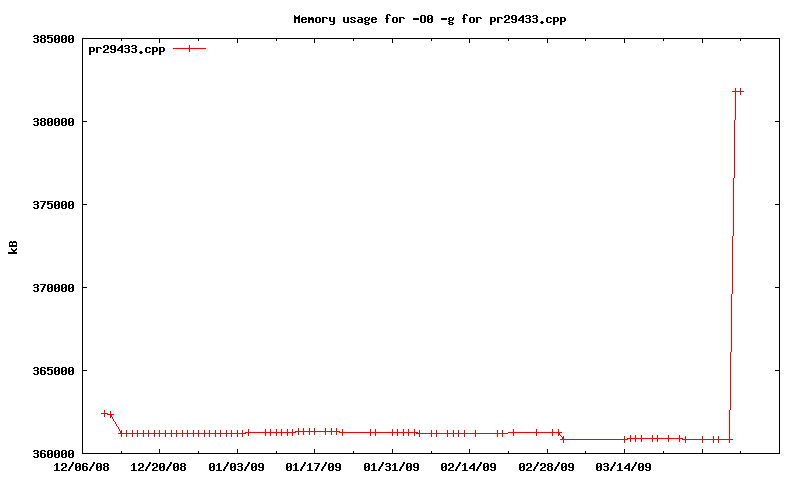Click the 385000 y-axis tick label
The width and height of the screenshot is (800, 480).
pyautogui.click(x=54, y=39)
